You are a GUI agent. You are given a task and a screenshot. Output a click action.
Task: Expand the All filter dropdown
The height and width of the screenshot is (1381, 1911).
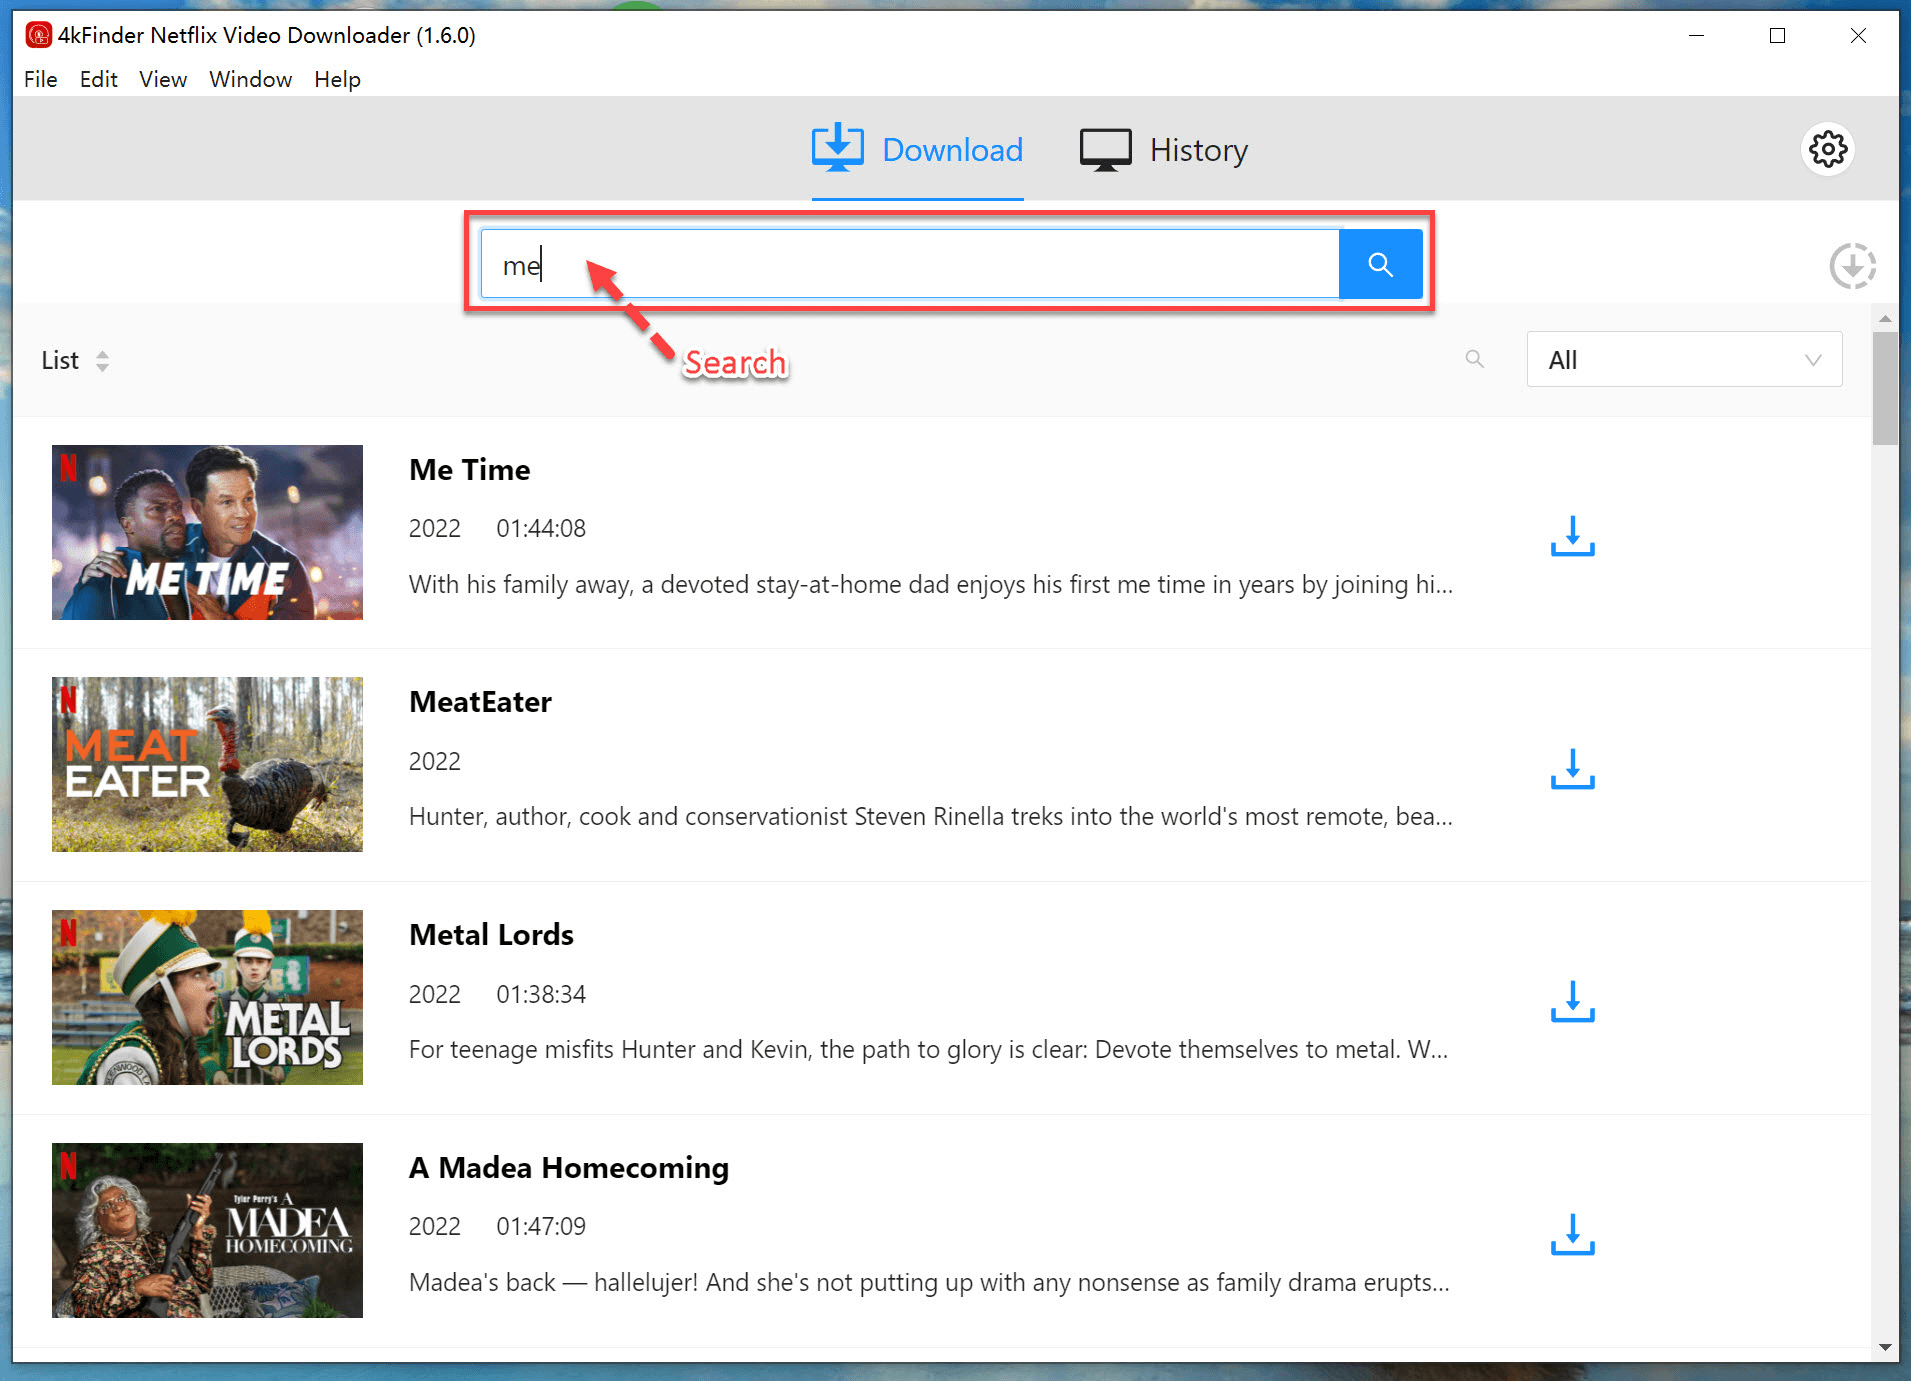click(x=1684, y=359)
